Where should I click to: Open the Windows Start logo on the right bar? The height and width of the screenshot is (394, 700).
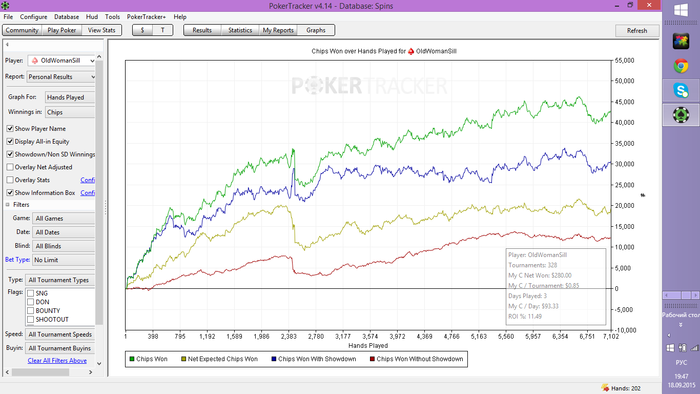point(681,9)
